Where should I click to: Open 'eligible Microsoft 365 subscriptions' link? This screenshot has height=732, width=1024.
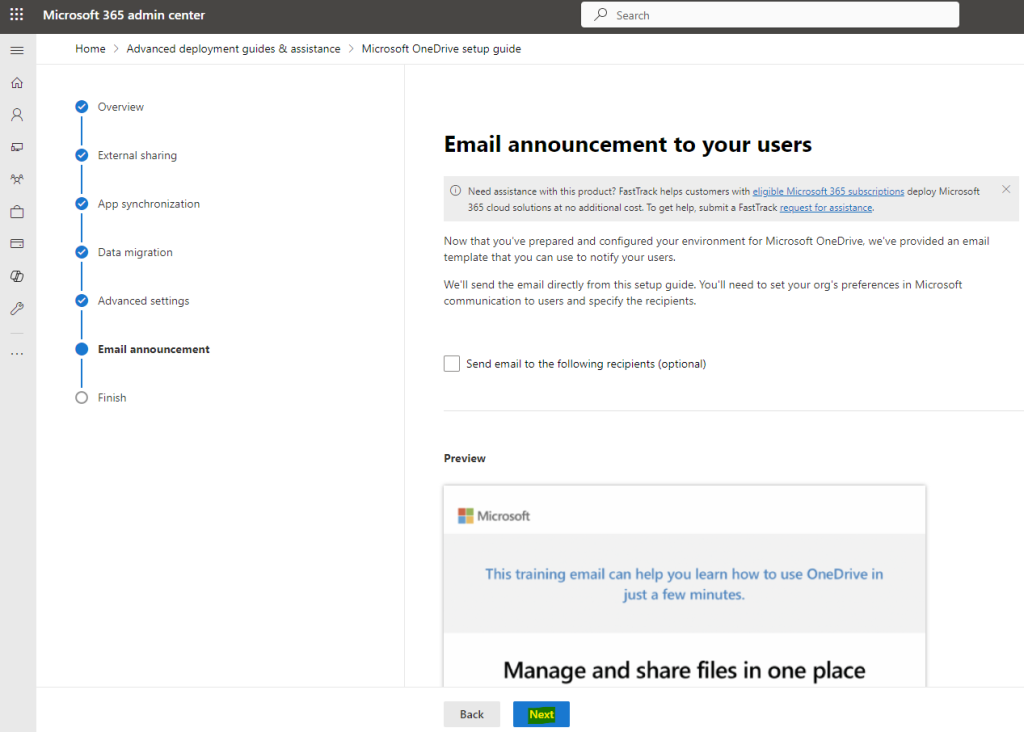click(x=828, y=191)
